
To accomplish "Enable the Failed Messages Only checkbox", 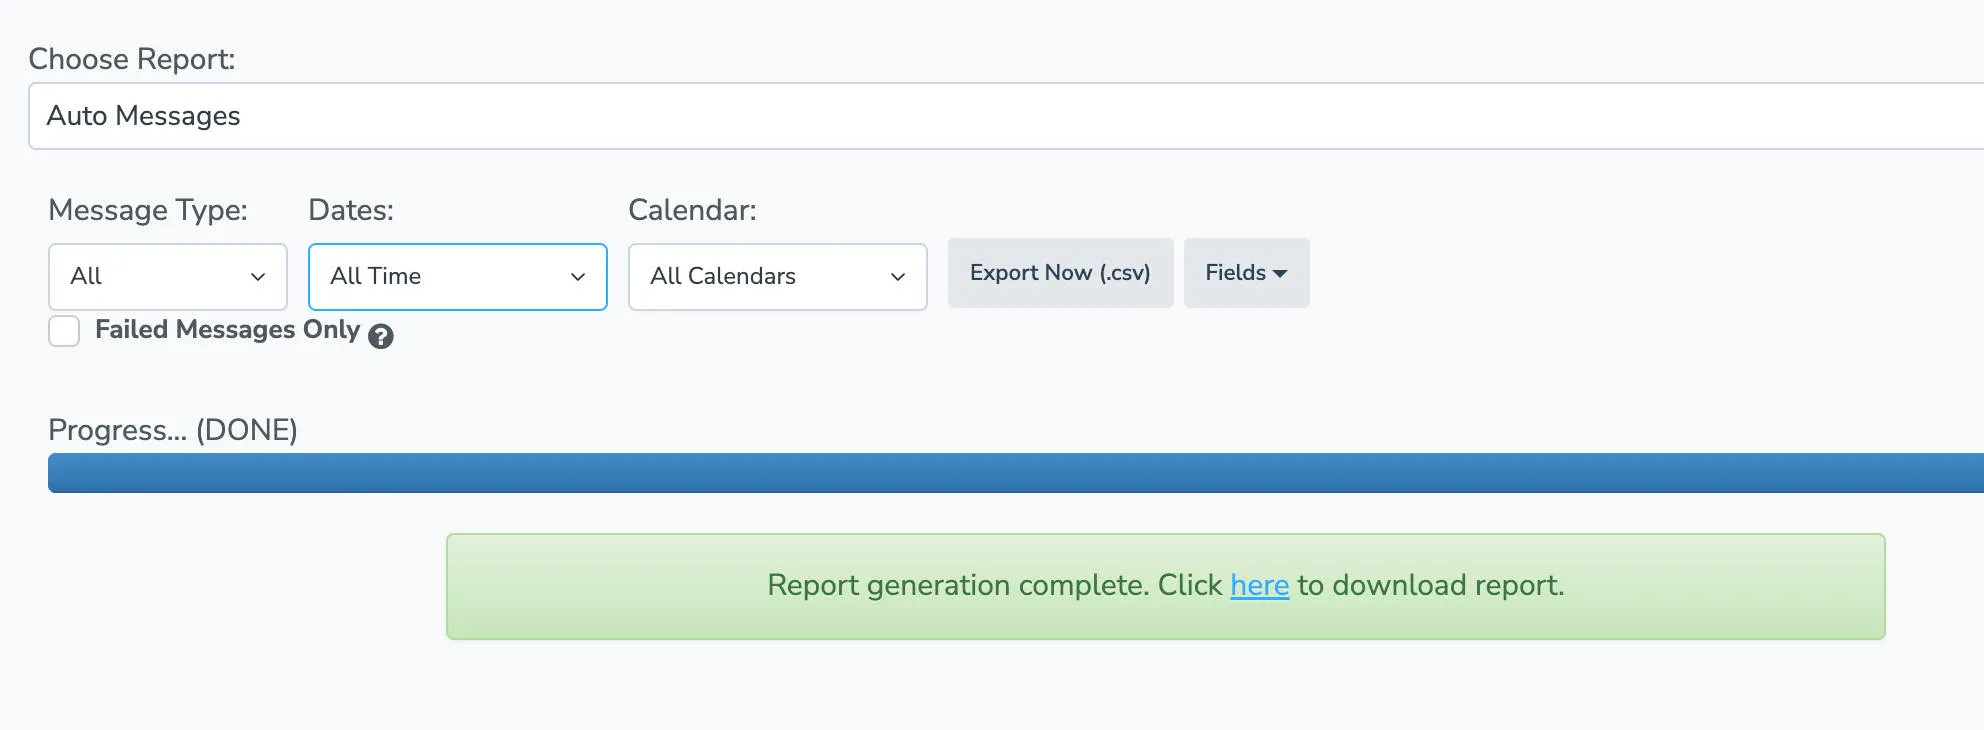I will [64, 331].
